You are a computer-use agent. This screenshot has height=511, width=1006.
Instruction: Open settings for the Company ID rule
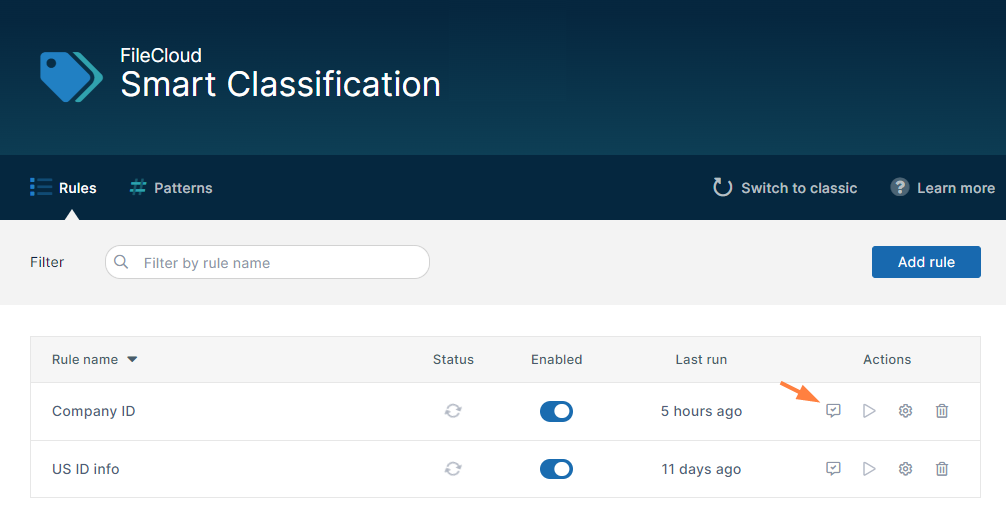pyautogui.click(x=905, y=411)
